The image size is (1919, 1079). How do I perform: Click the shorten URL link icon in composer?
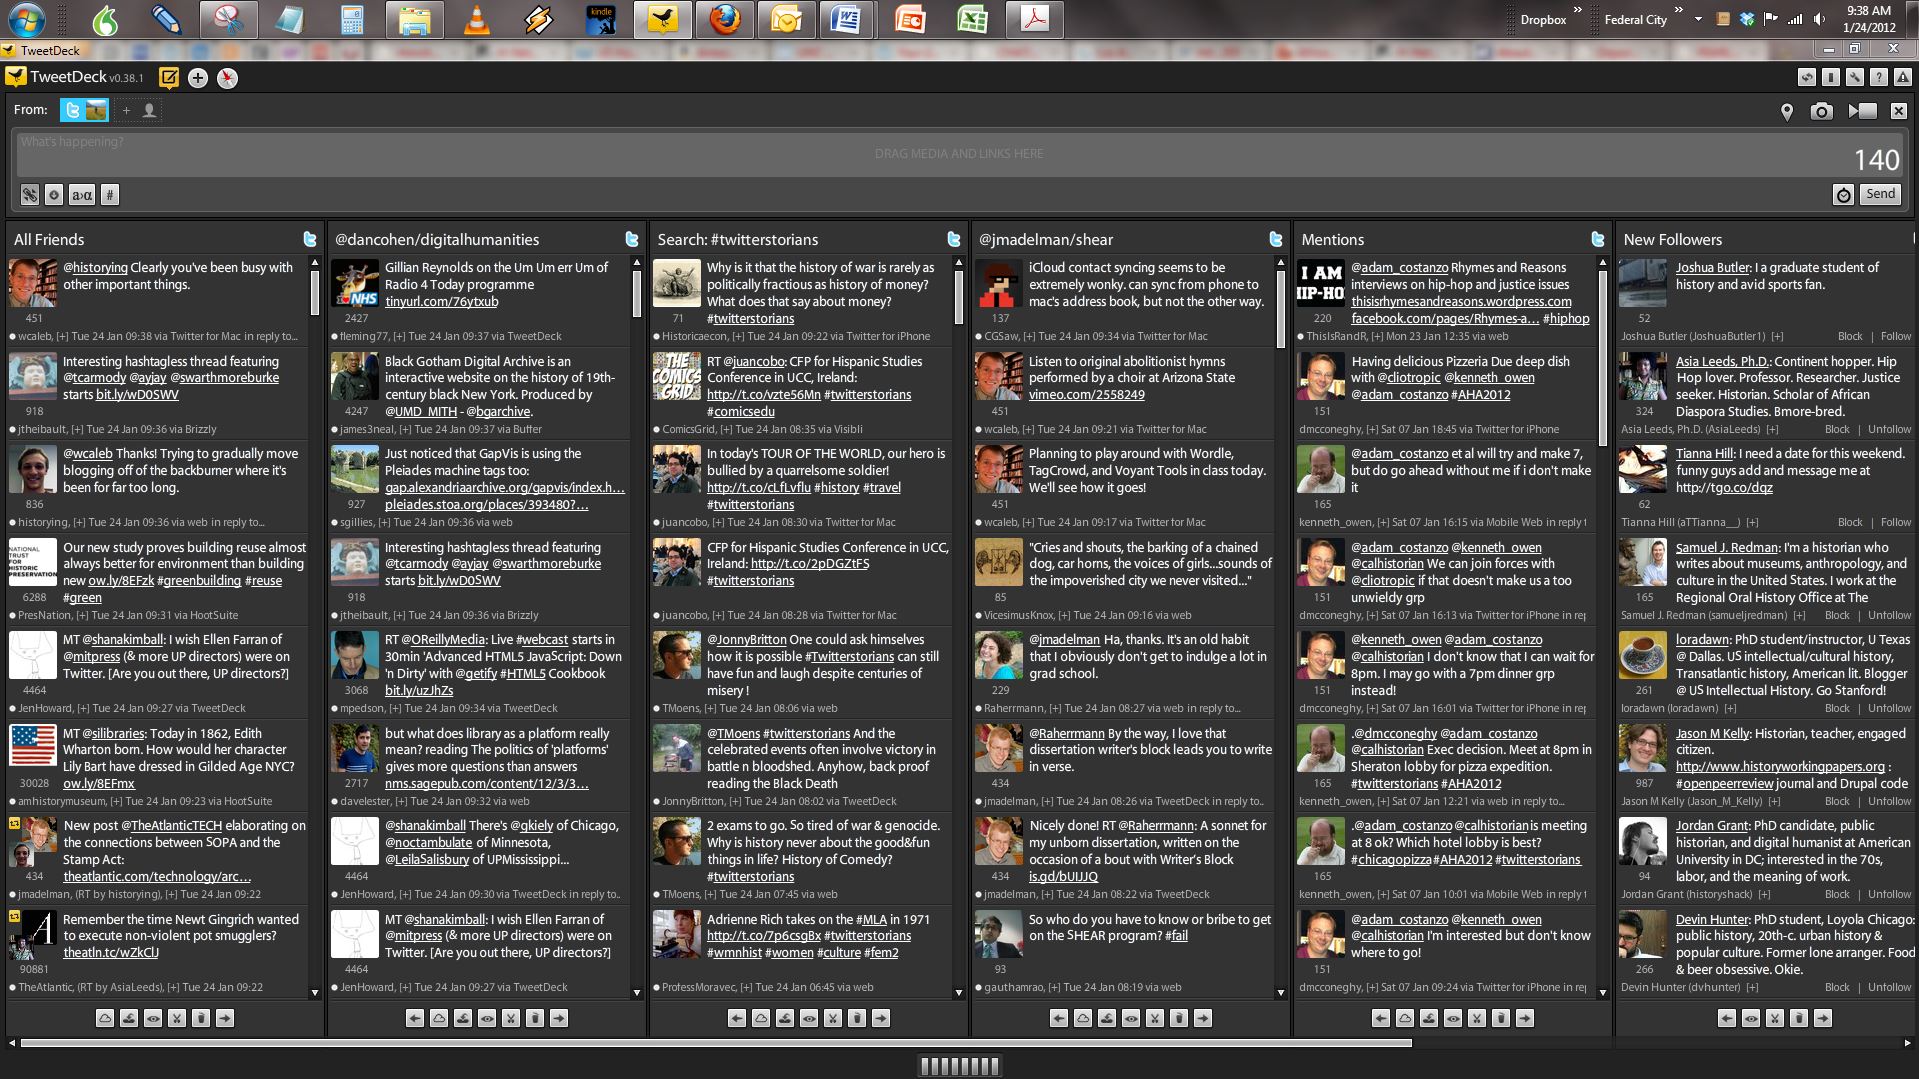pos(30,195)
